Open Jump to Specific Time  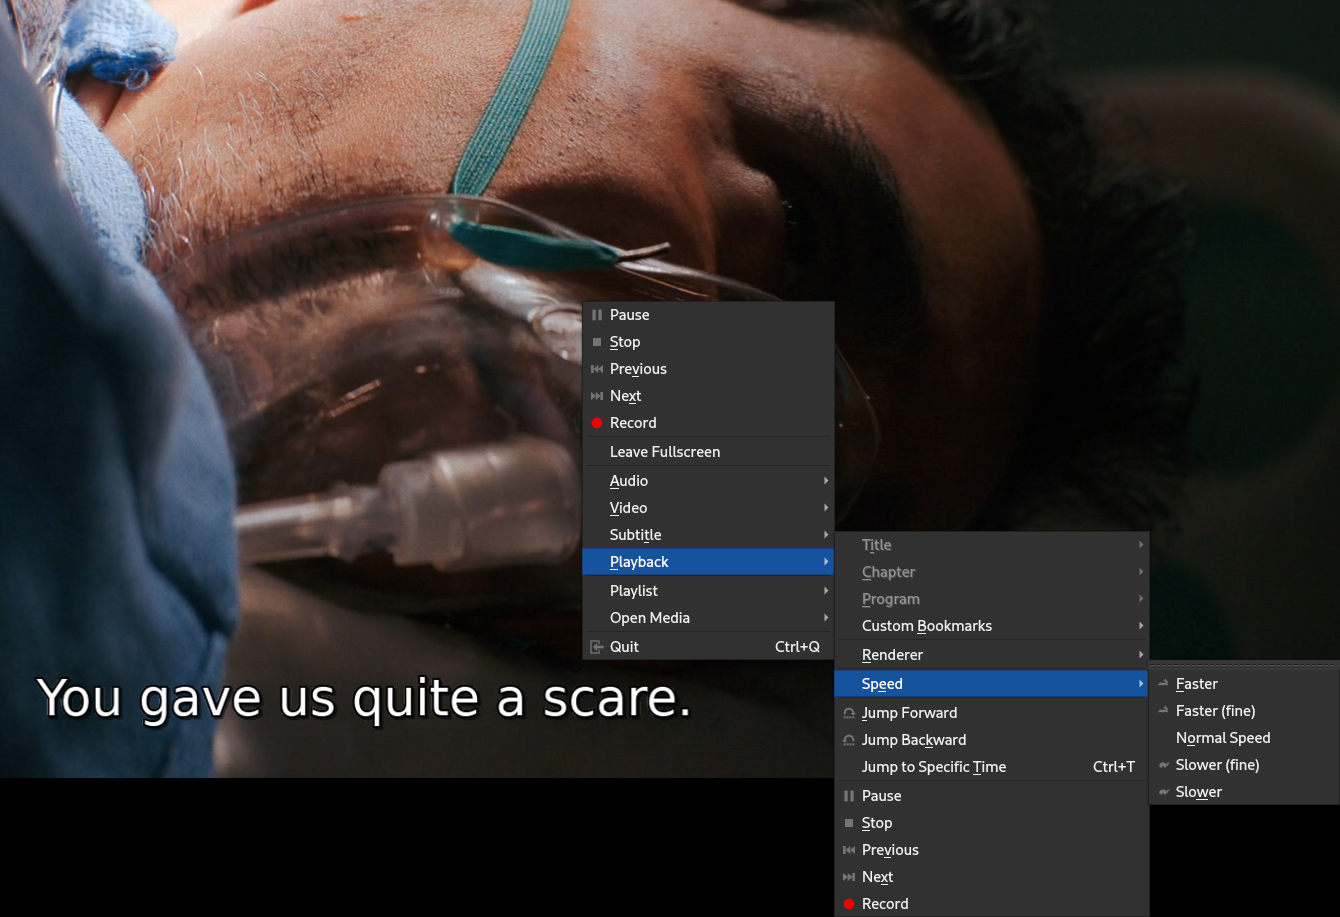click(x=992, y=767)
